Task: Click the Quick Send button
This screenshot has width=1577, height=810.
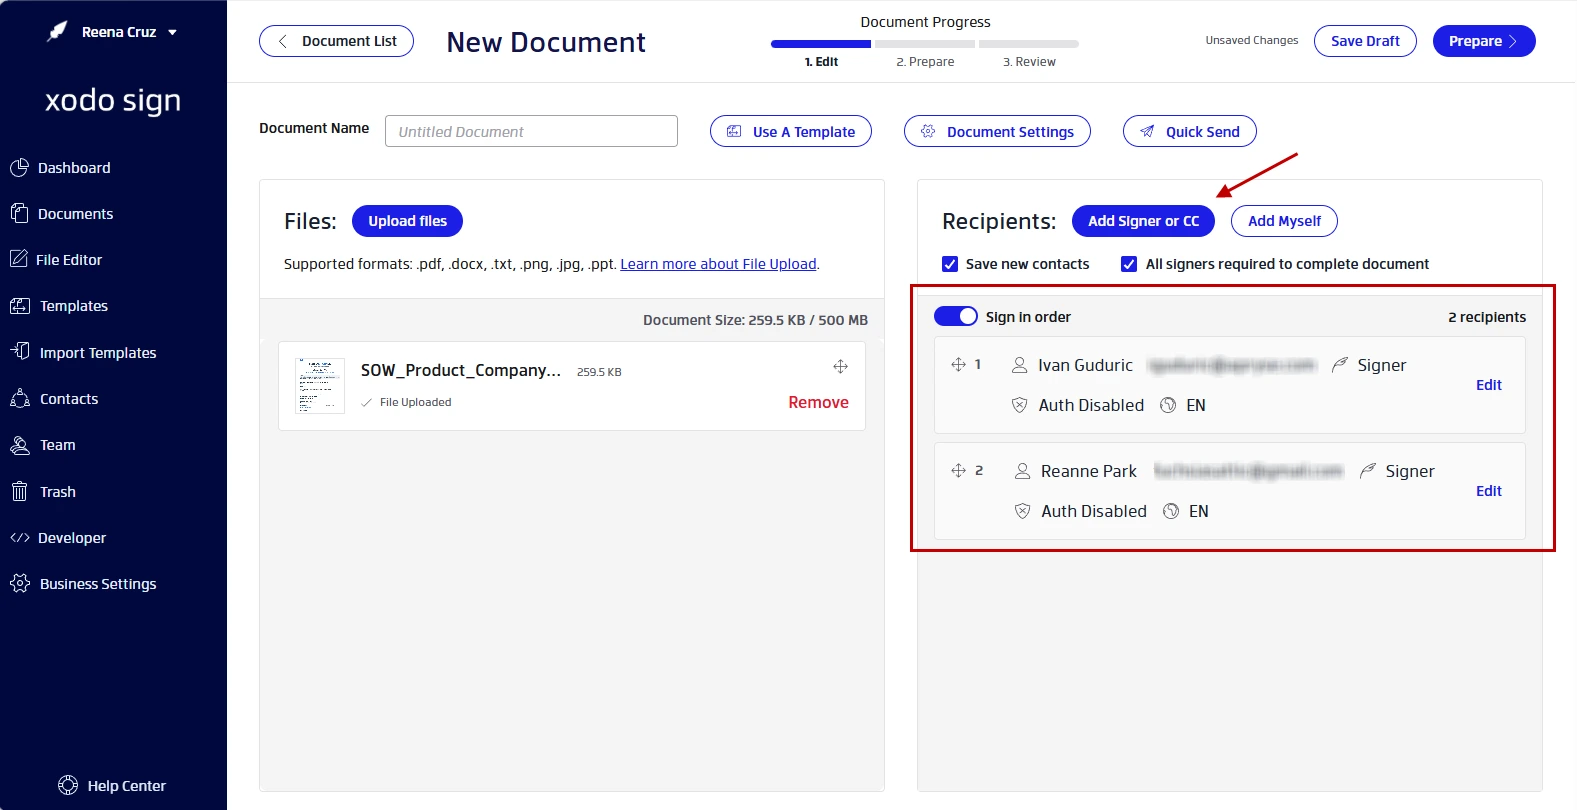Action: pos(1189,131)
